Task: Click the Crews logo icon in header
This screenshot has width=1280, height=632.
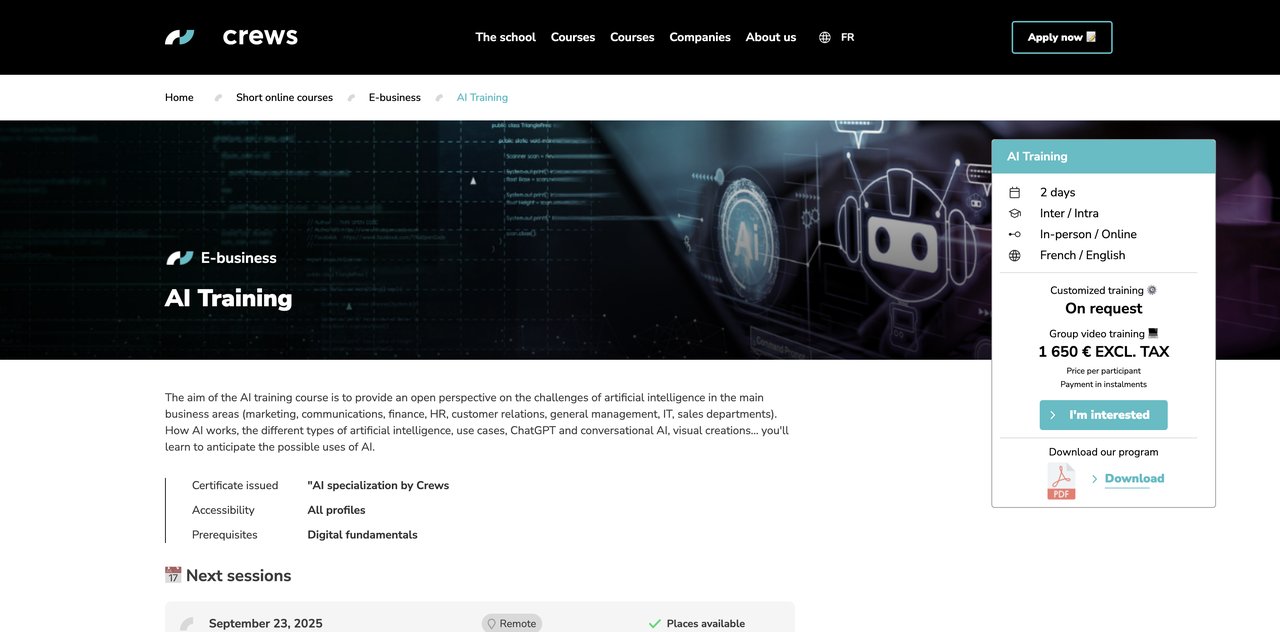Action: [x=180, y=37]
